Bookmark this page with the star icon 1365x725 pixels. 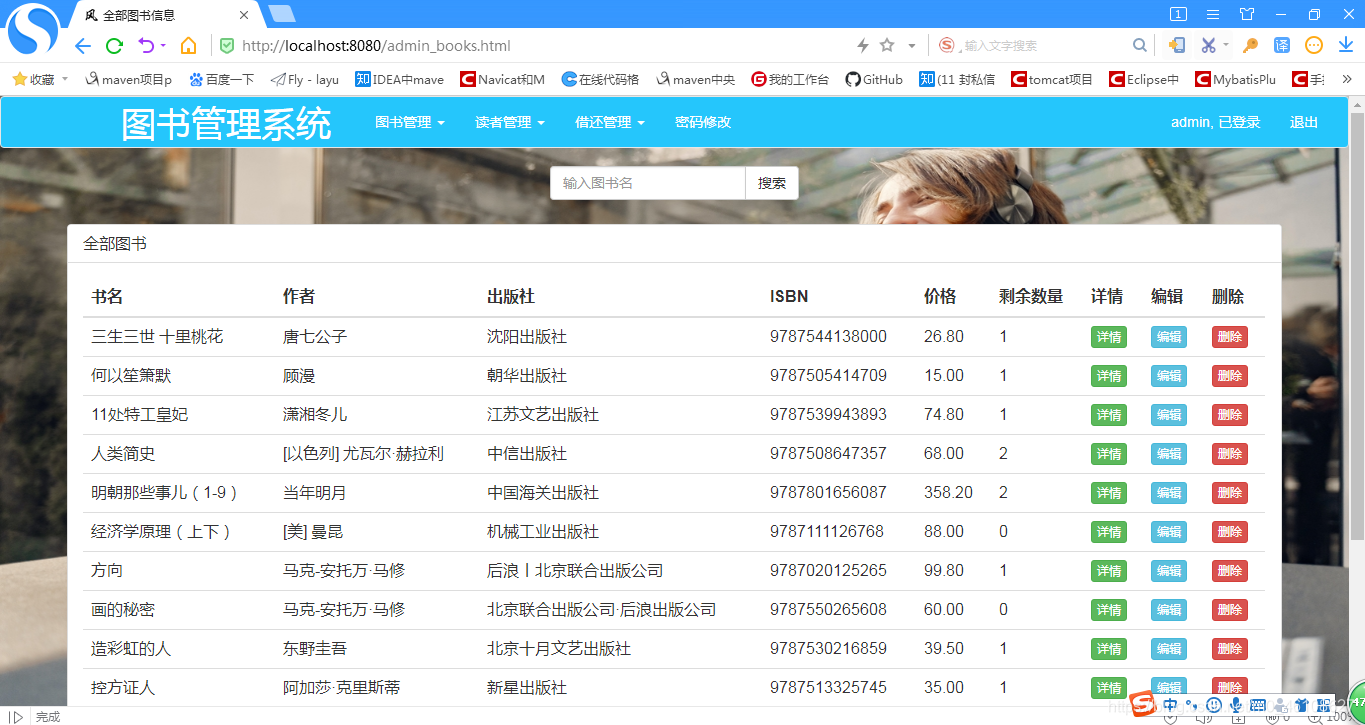pyautogui.click(x=887, y=46)
